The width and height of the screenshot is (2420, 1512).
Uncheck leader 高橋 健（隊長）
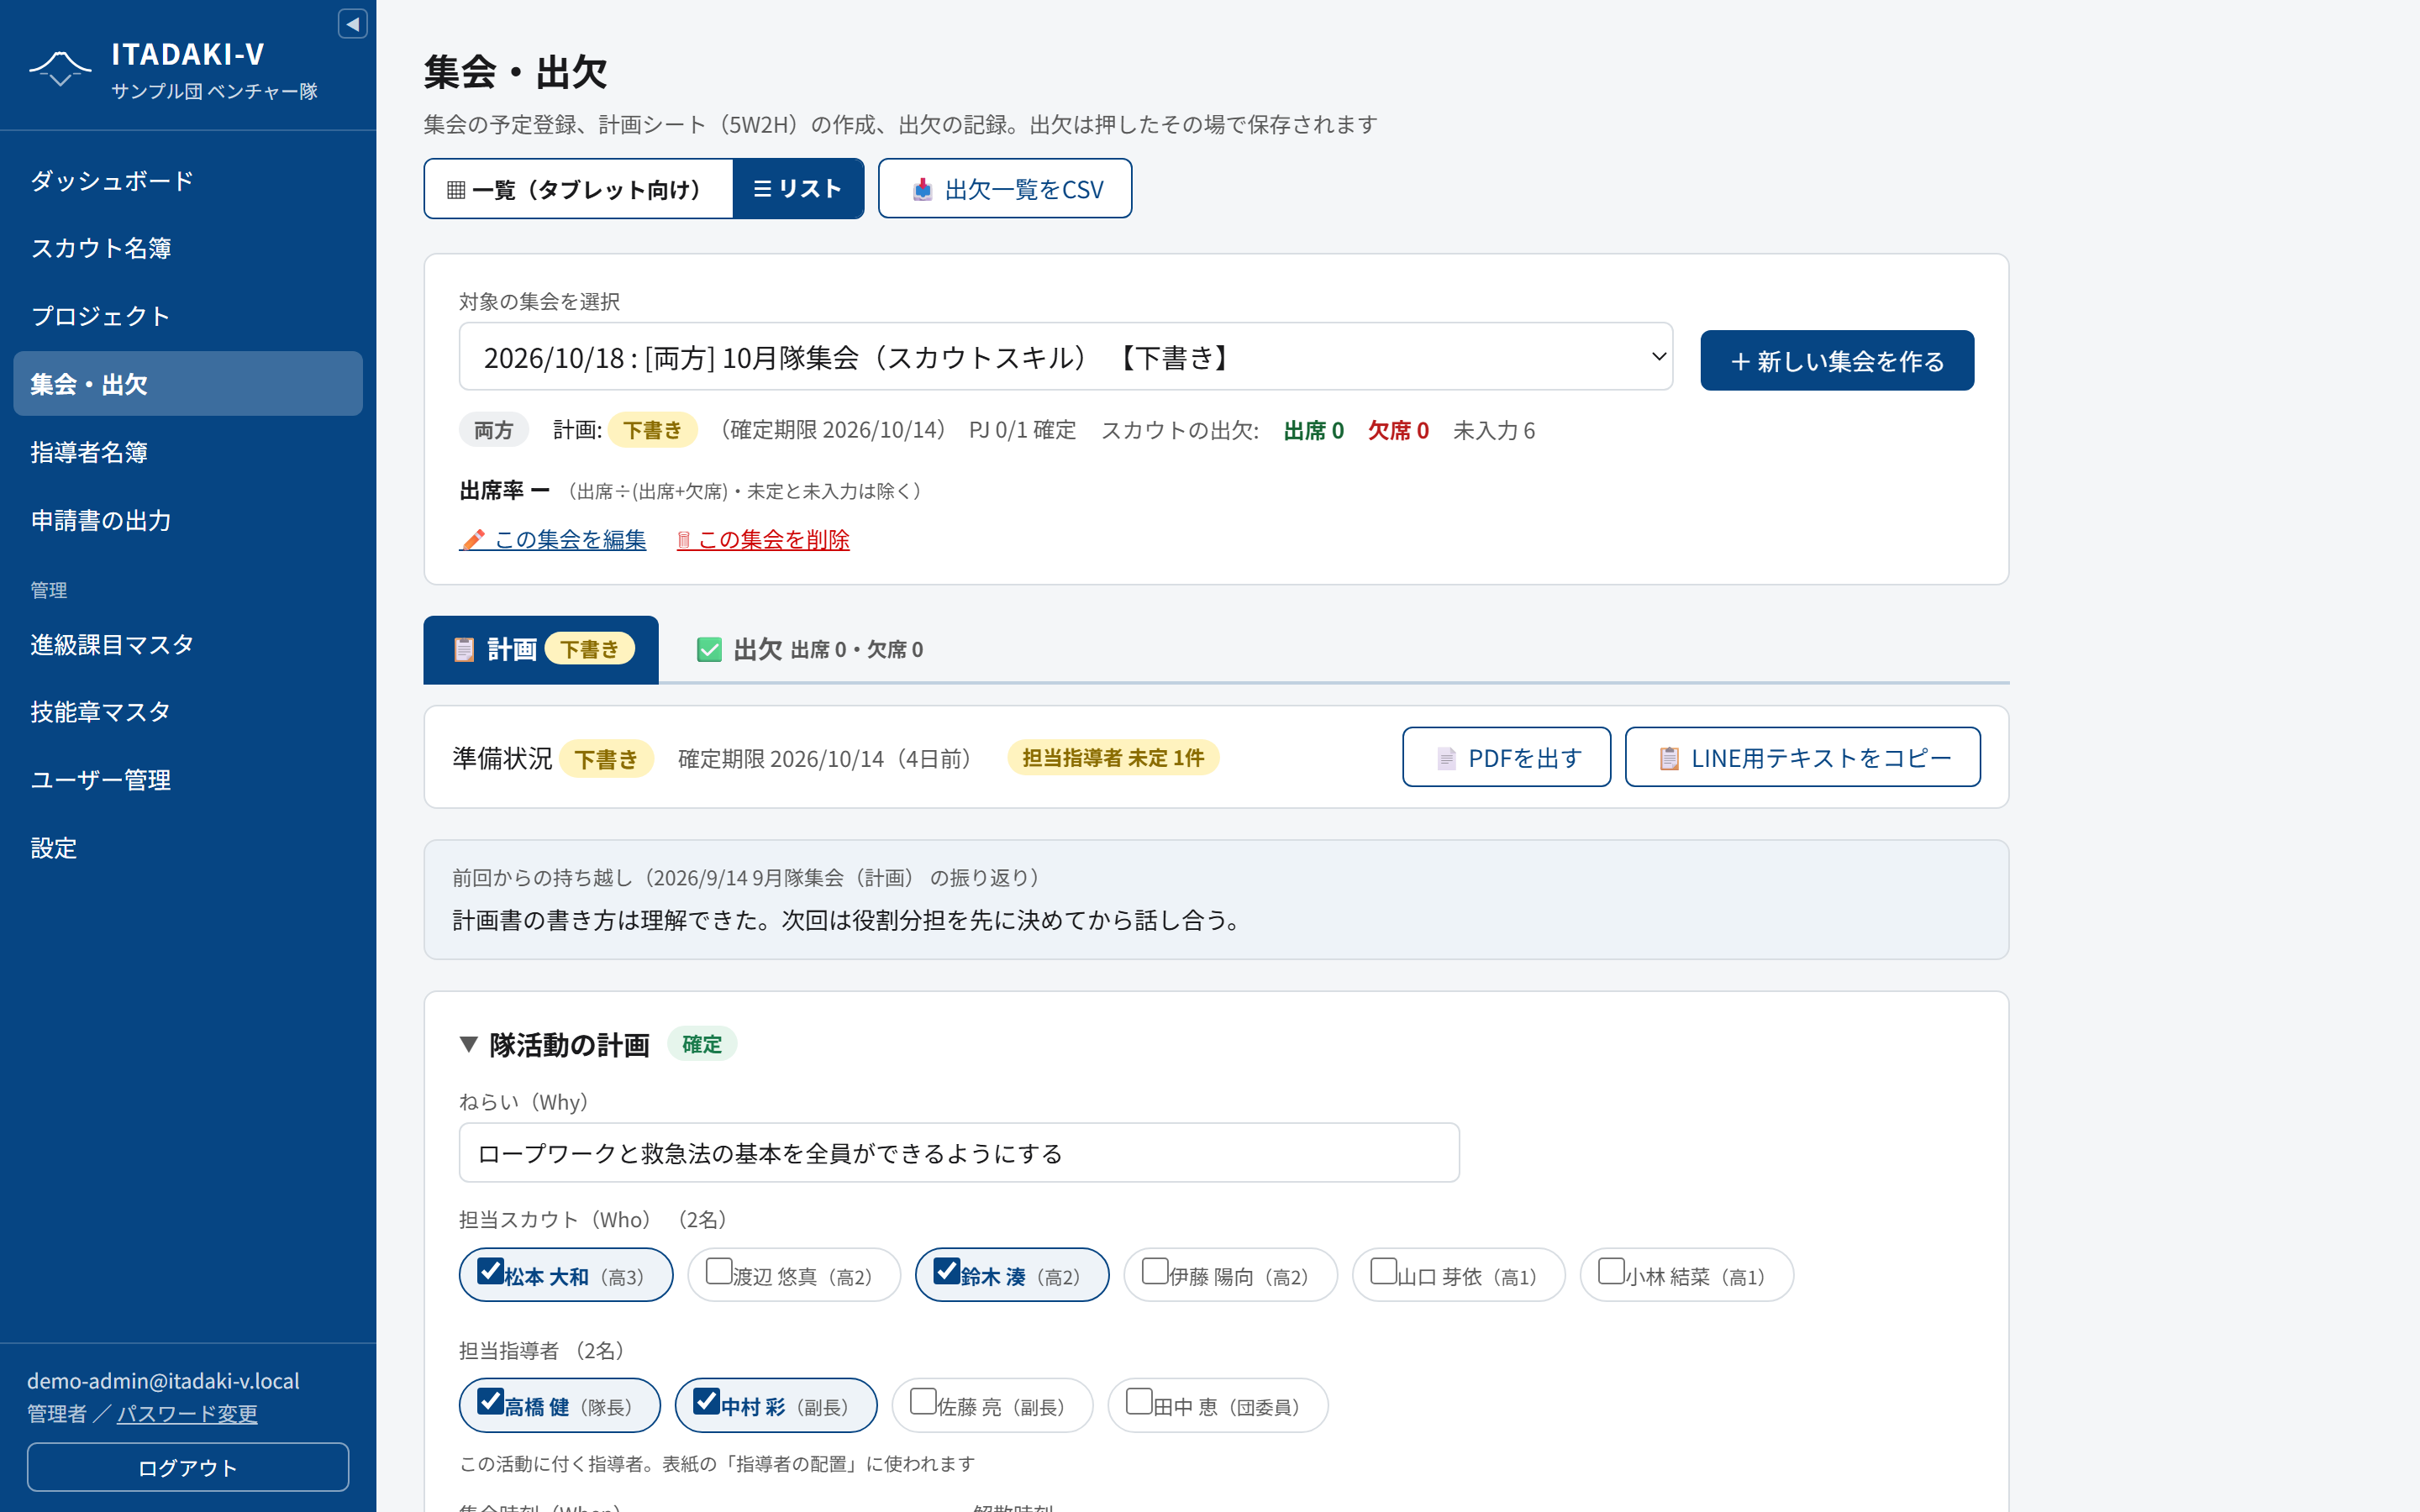[490, 1401]
